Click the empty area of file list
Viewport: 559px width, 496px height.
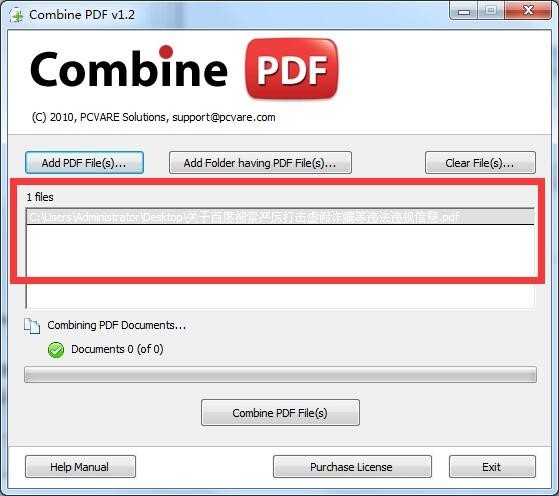click(x=280, y=266)
